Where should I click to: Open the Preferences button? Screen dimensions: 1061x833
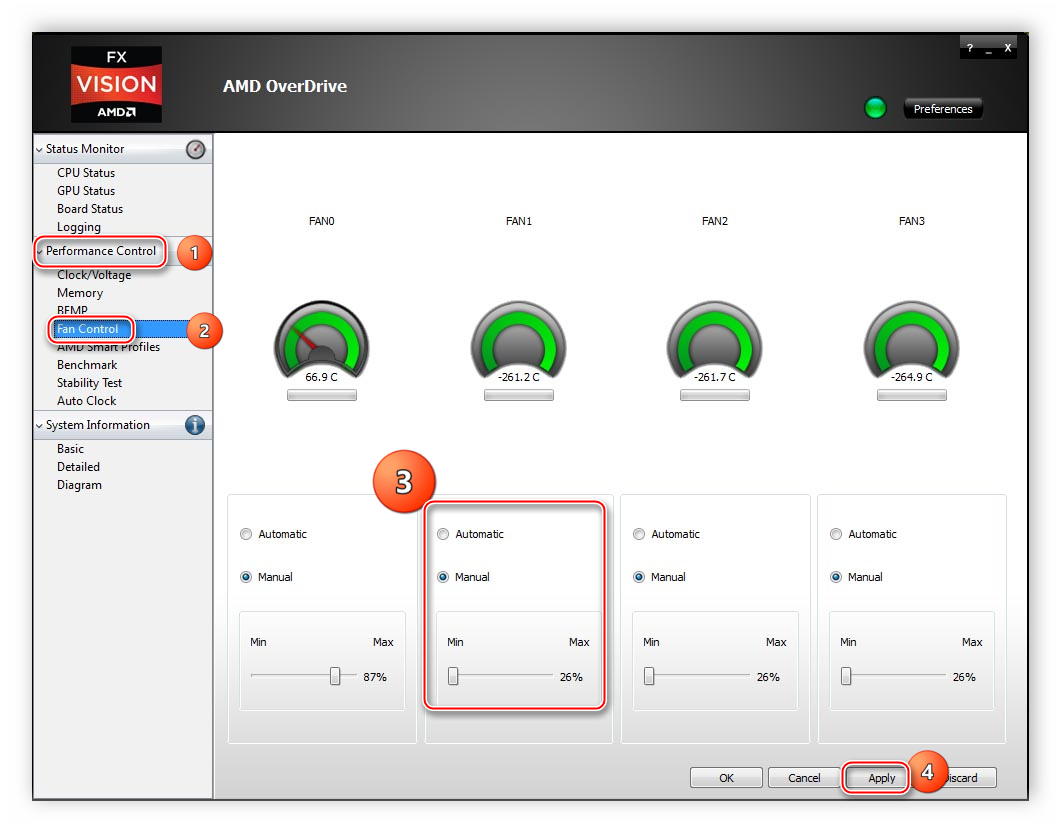click(x=942, y=109)
